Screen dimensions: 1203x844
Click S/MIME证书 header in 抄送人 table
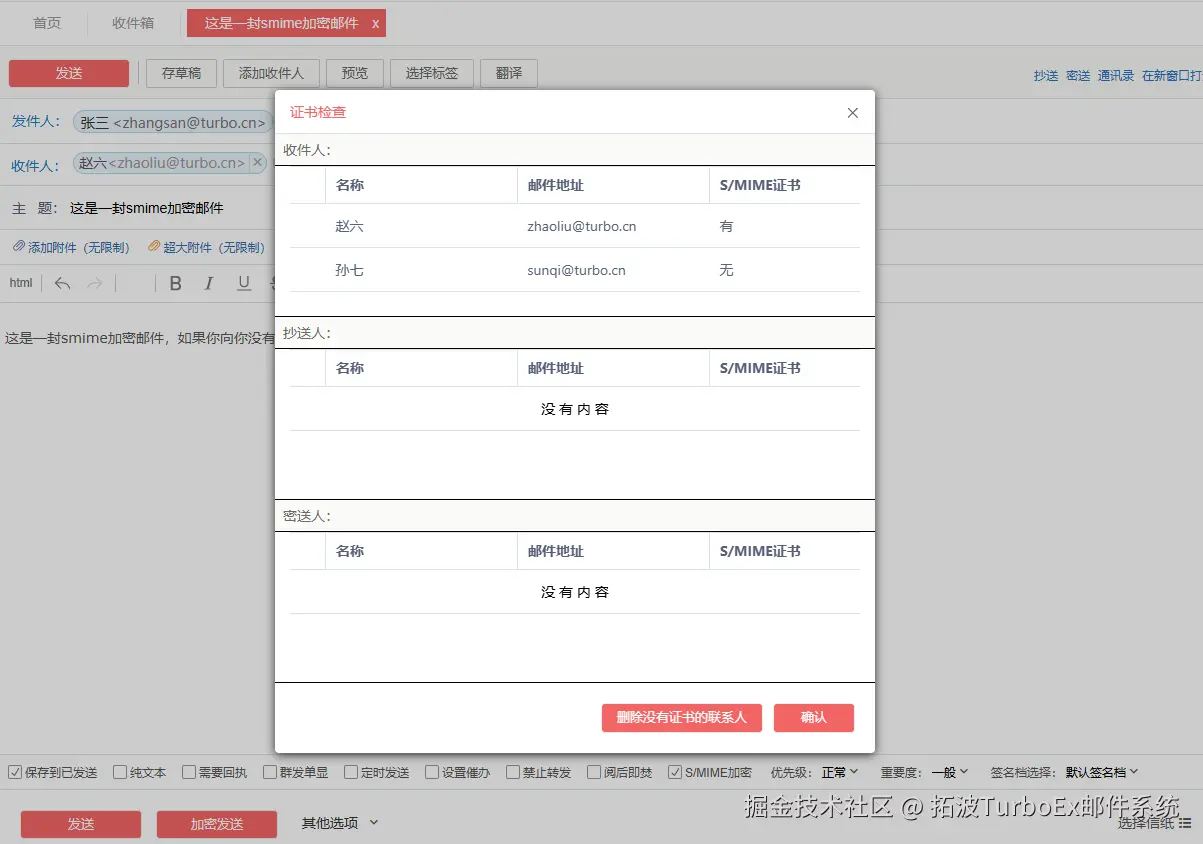(x=760, y=368)
